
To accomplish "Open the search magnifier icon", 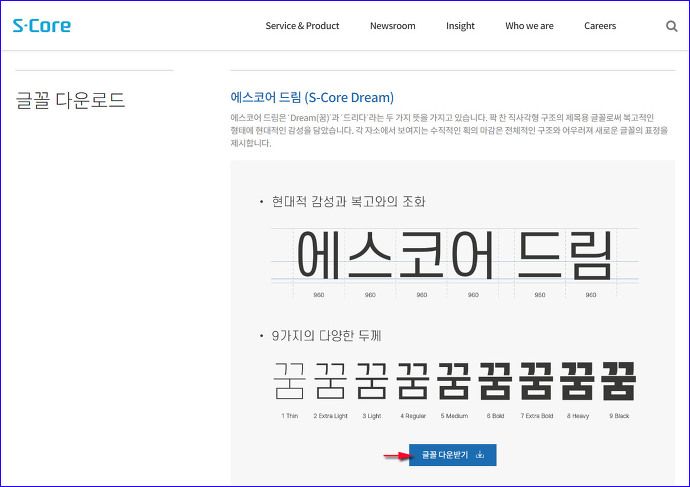I will (672, 26).
